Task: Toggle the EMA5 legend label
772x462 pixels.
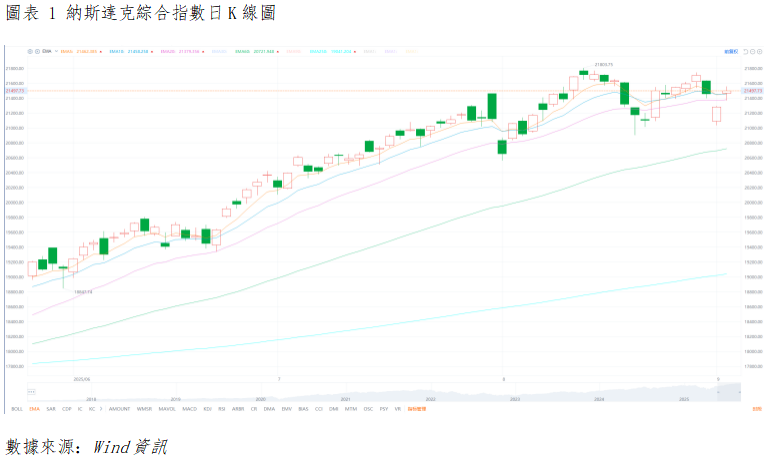Action: pyautogui.click(x=66, y=51)
